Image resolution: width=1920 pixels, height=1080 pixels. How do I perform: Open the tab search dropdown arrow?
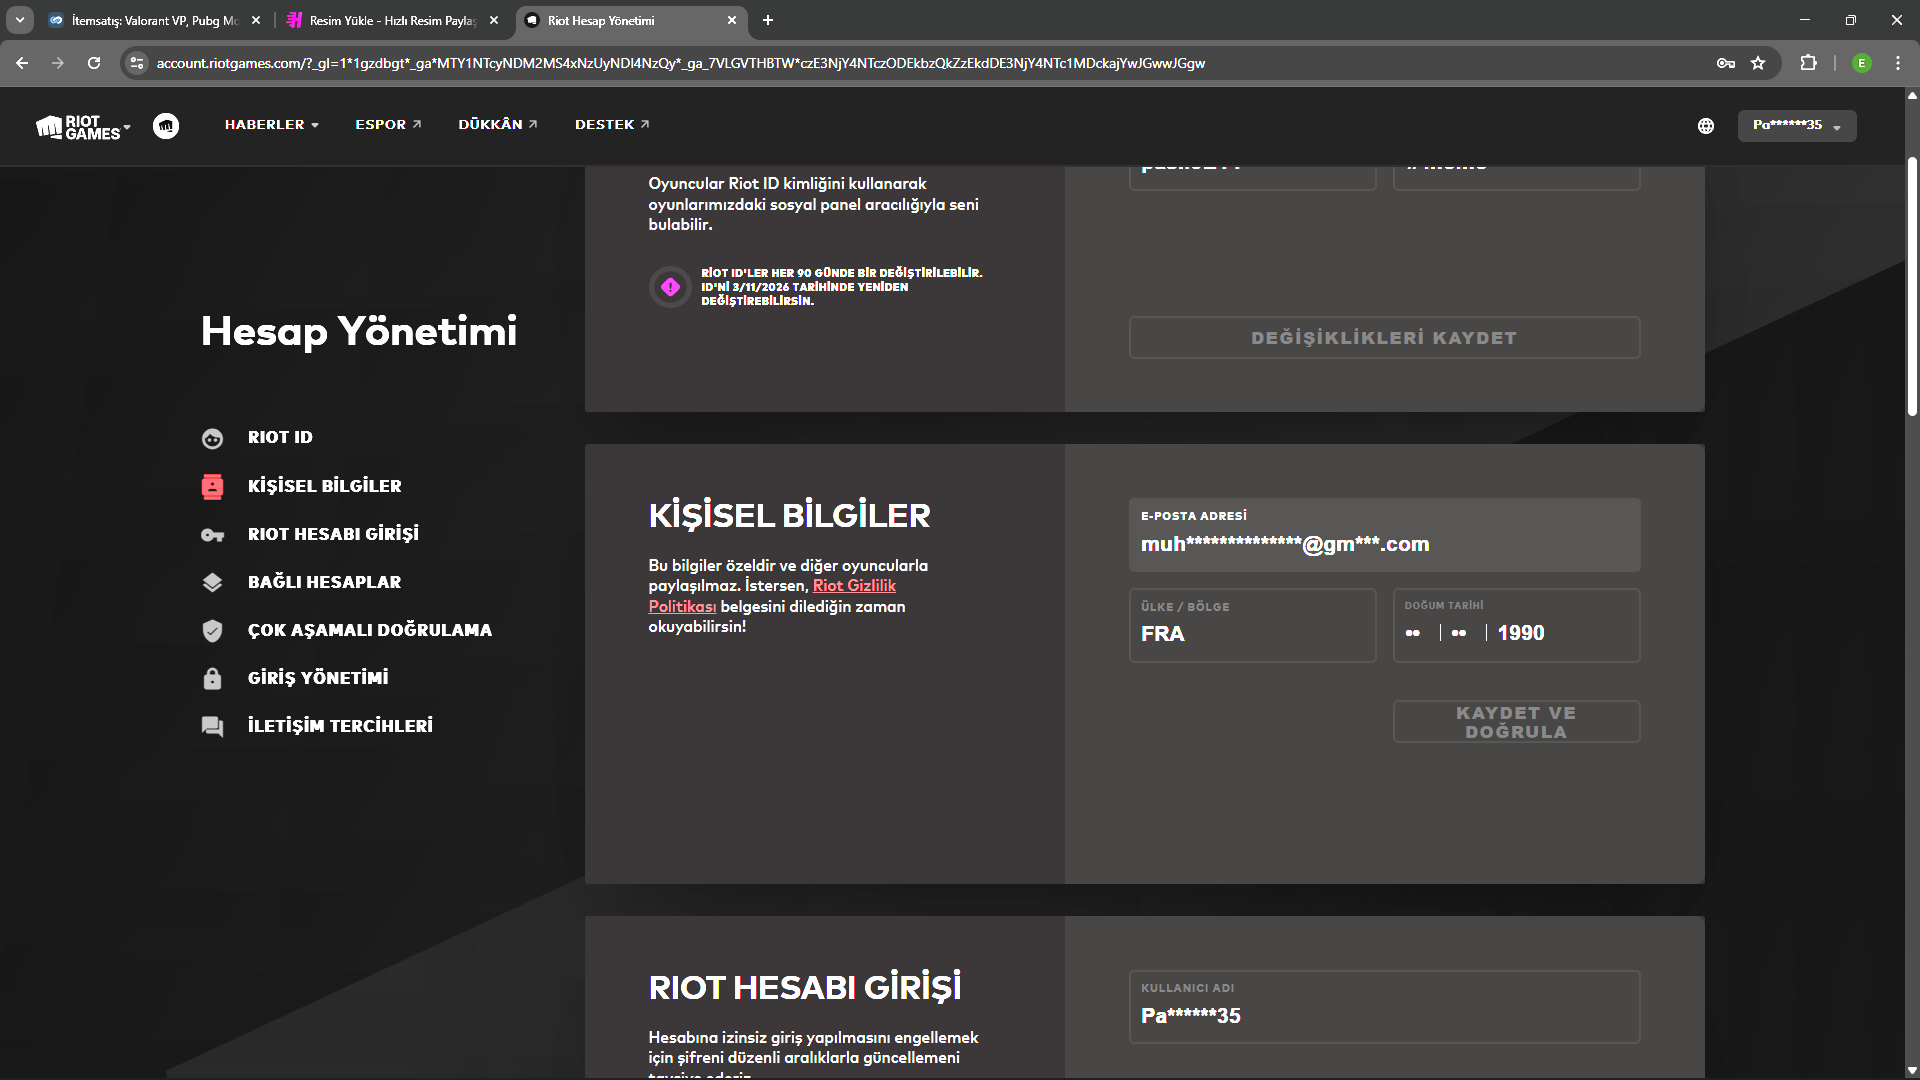tap(20, 20)
